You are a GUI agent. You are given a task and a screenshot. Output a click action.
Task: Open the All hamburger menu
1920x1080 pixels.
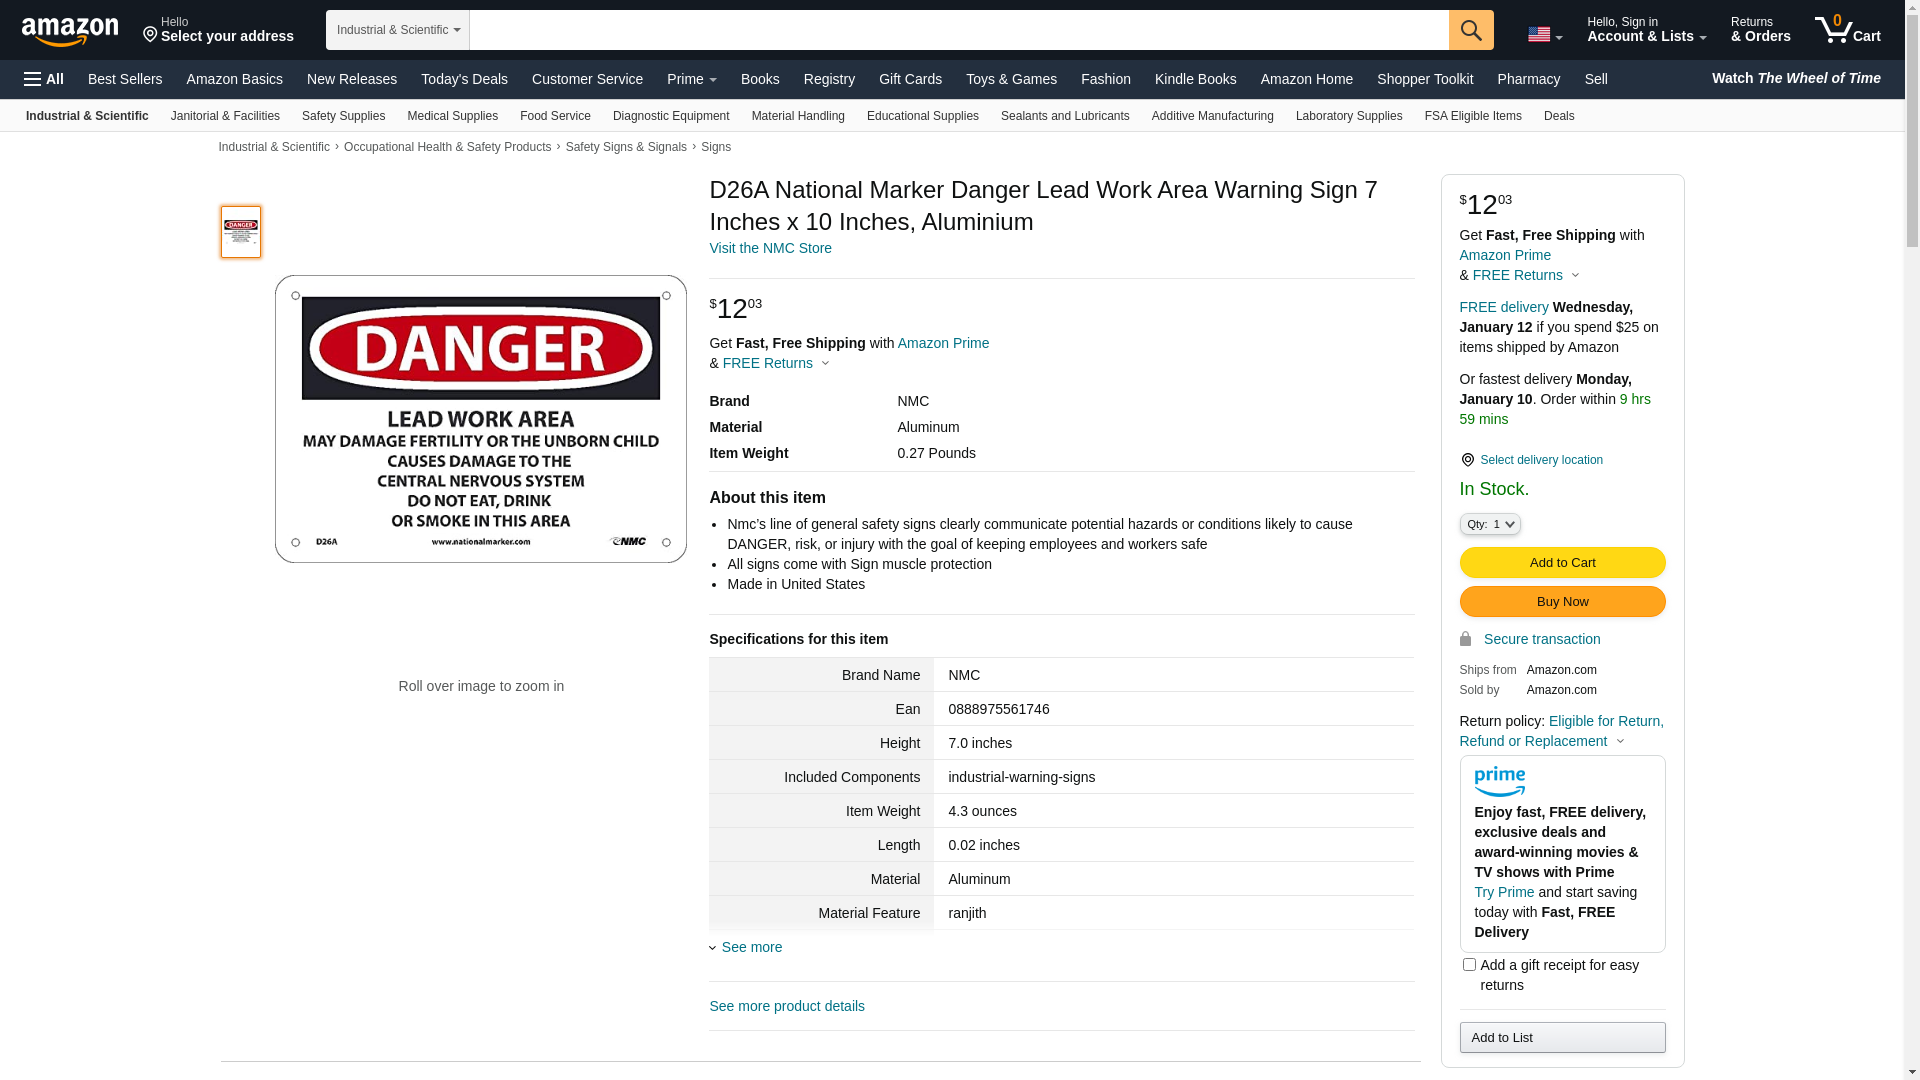(x=44, y=79)
